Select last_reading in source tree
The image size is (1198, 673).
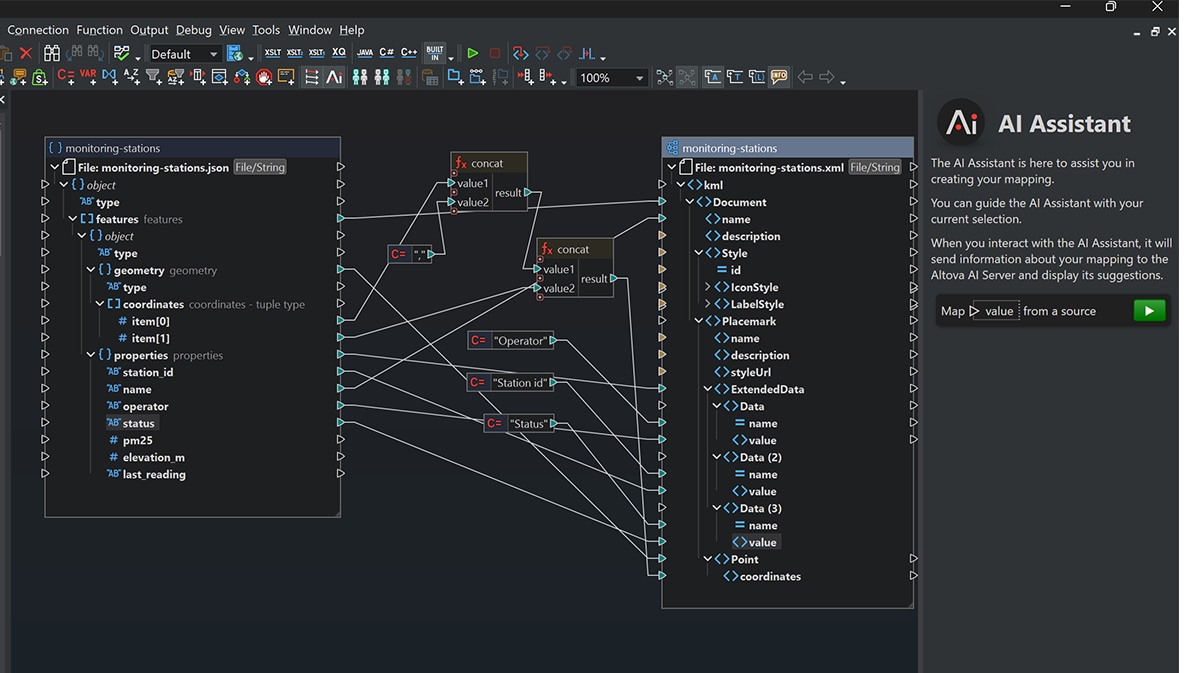(x=154, y=474)
